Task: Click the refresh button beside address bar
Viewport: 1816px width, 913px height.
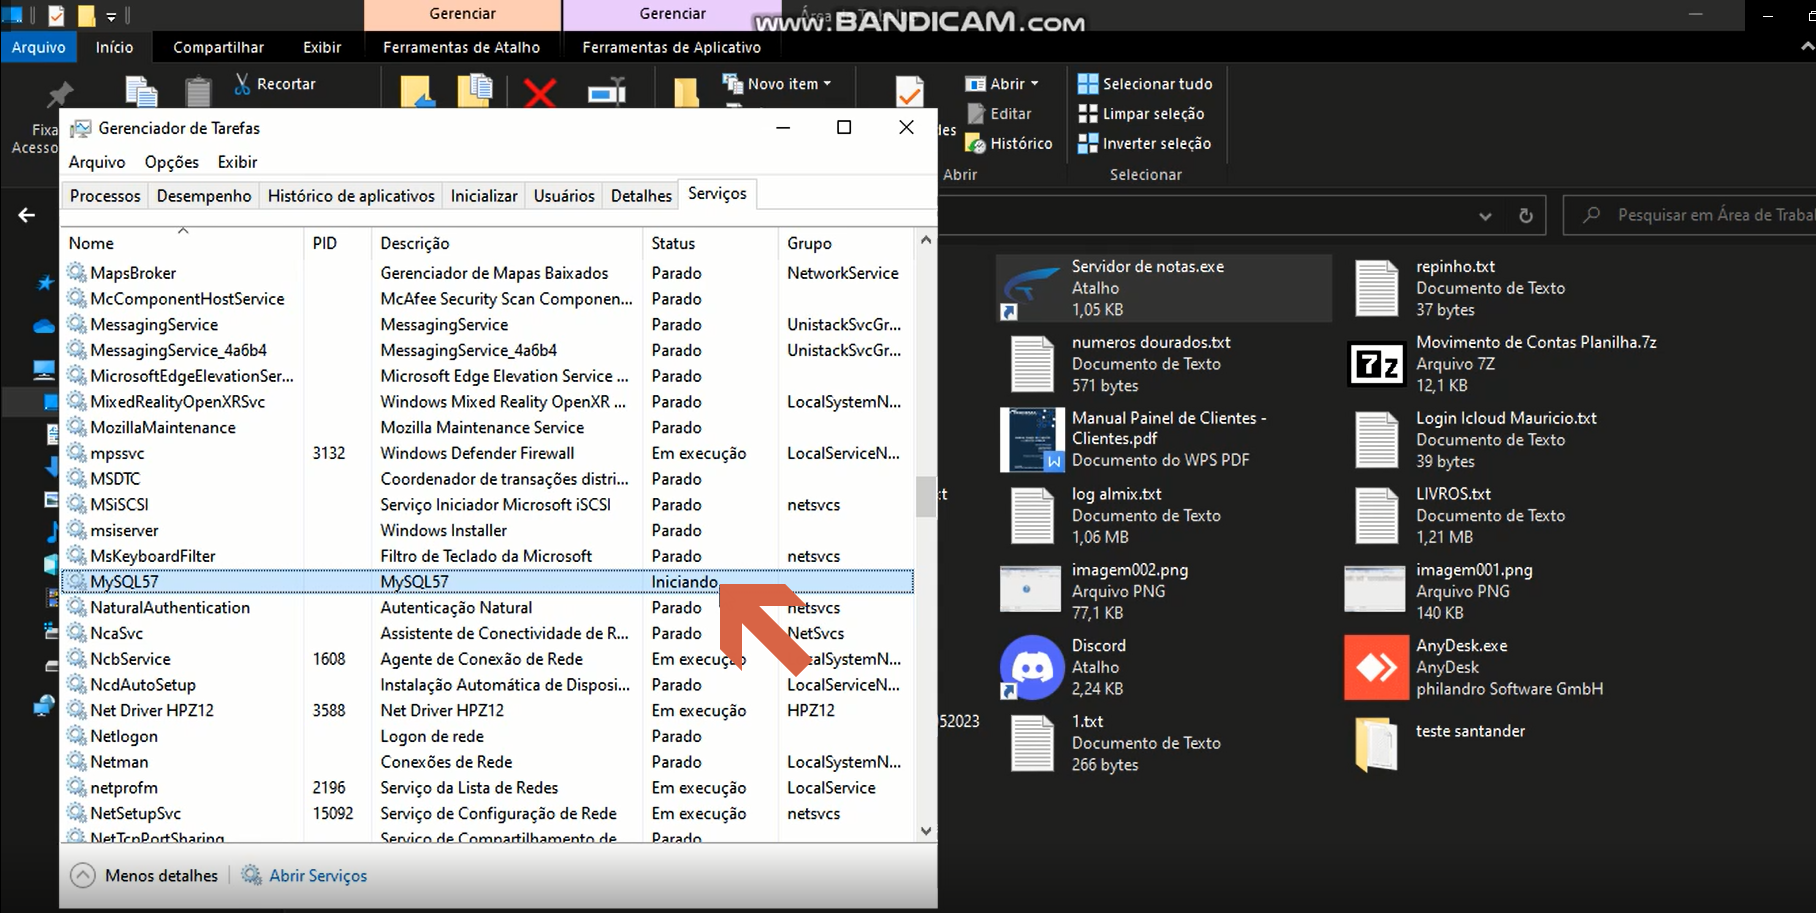Action: coord(1525,215)
